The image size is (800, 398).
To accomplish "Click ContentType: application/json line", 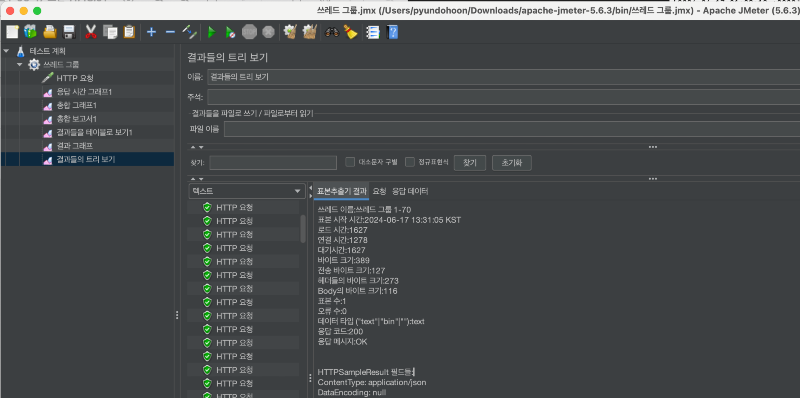I will [372, 382].
